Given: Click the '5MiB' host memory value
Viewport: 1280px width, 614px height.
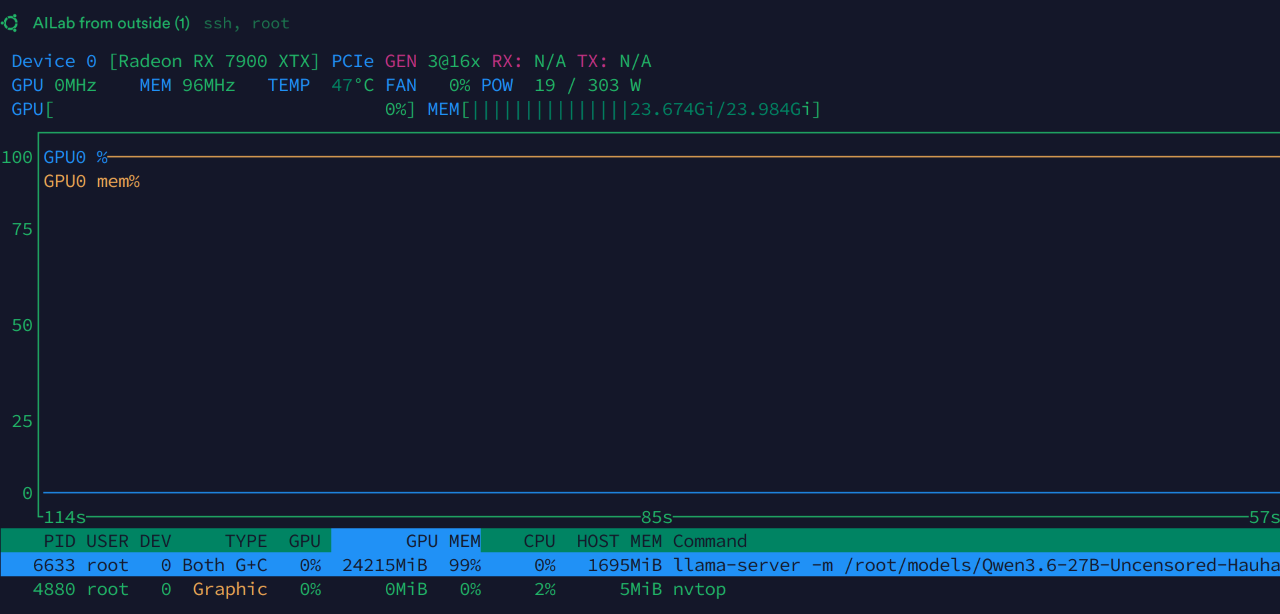Looking at the screenshot, I should pos(641,589).
